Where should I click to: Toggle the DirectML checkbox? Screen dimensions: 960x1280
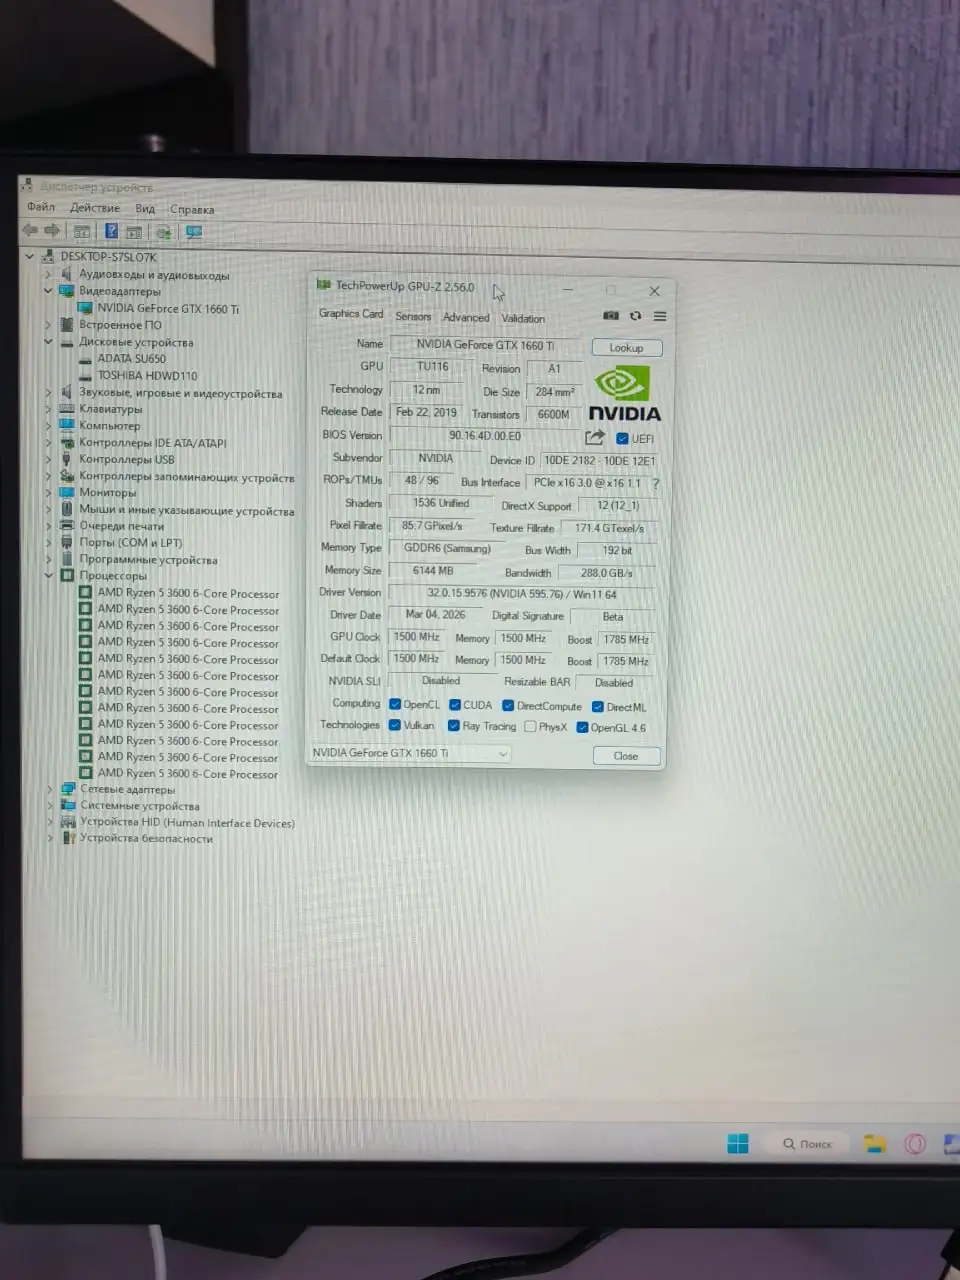click(x=598, y=707)
